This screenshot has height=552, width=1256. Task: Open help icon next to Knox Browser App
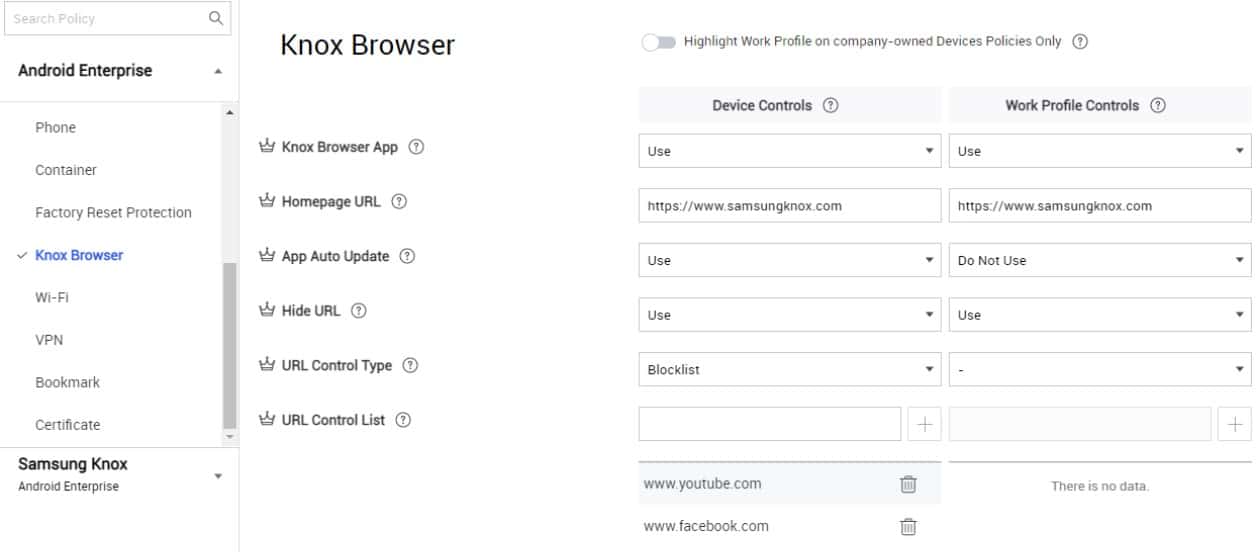click(x=417, y=147)
